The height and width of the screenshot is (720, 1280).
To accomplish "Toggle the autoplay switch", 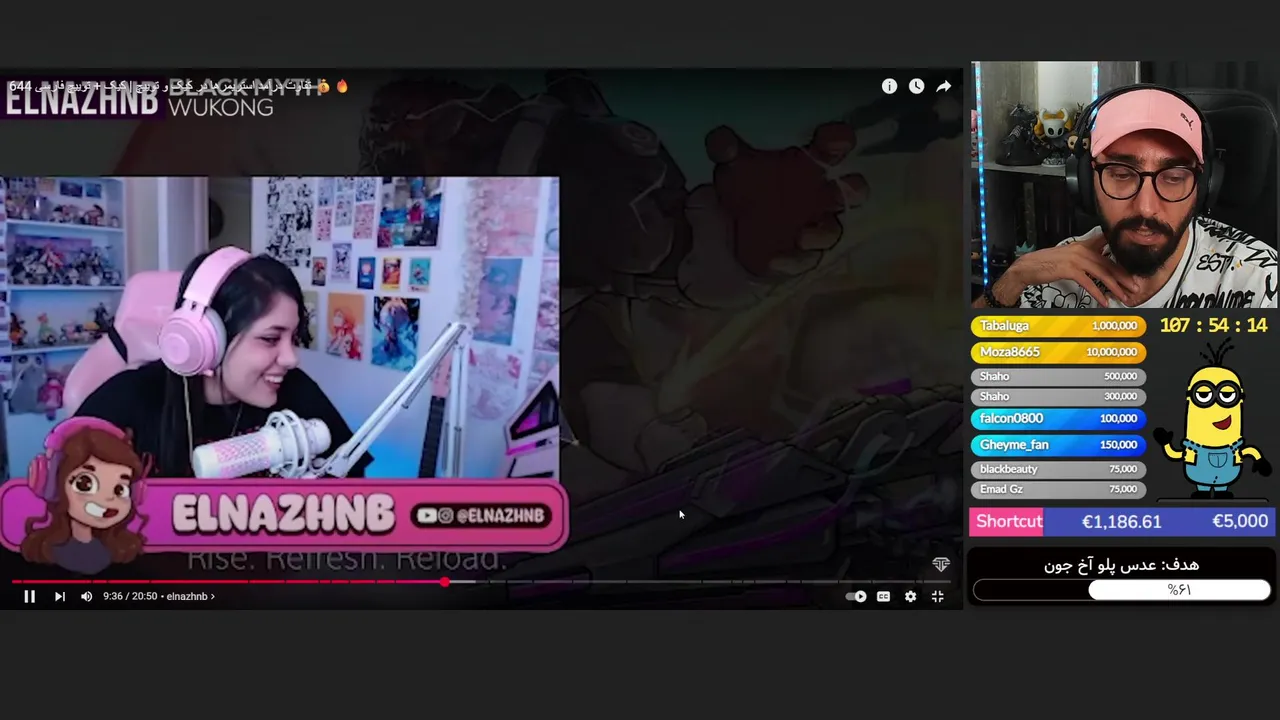I will (x=856, y=596).
